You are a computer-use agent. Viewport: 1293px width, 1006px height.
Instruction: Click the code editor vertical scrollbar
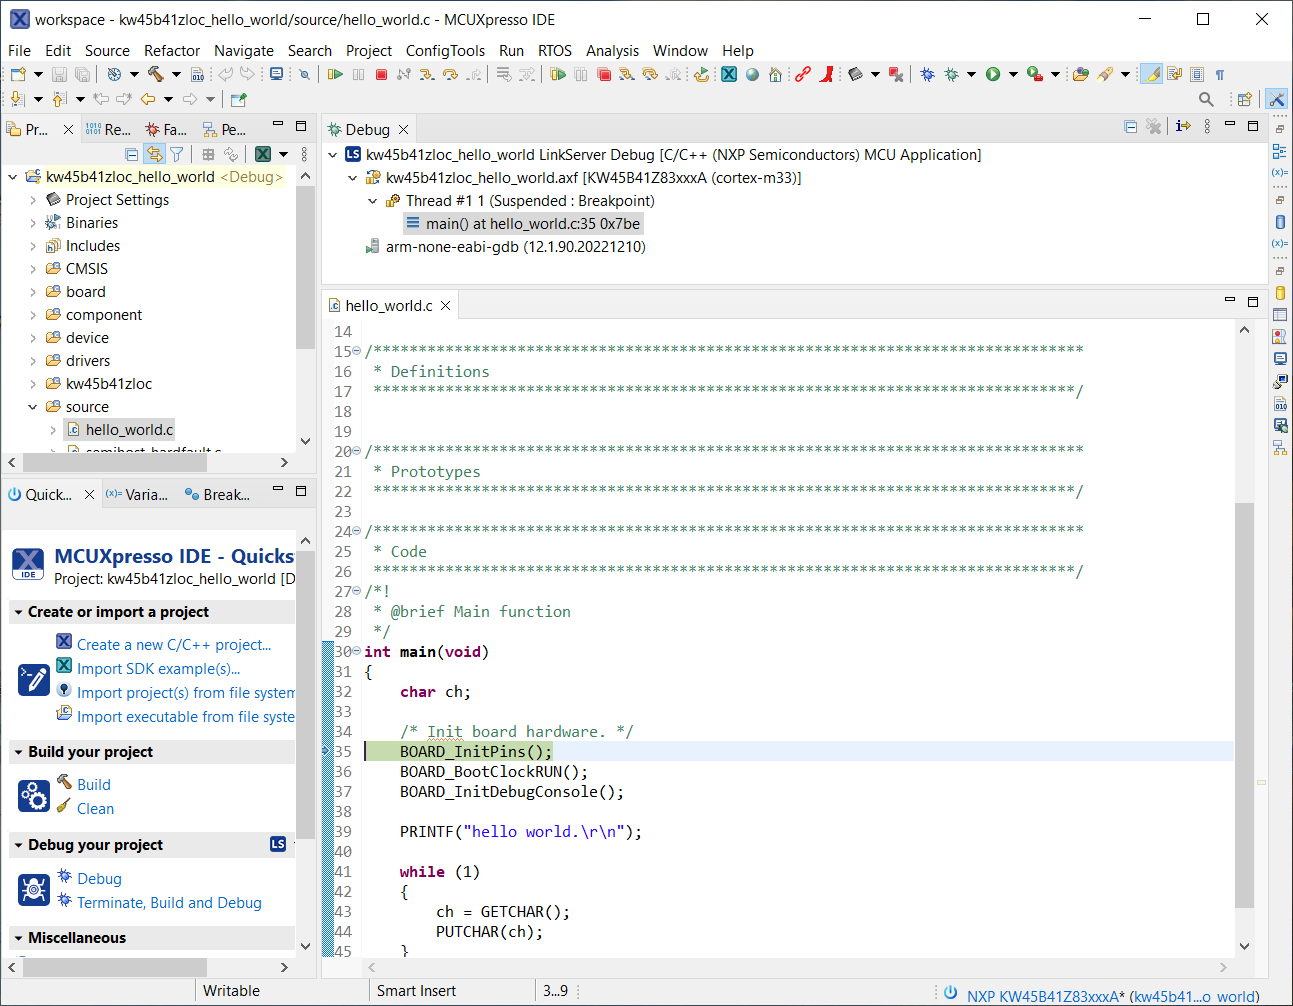click(1244, 700)
